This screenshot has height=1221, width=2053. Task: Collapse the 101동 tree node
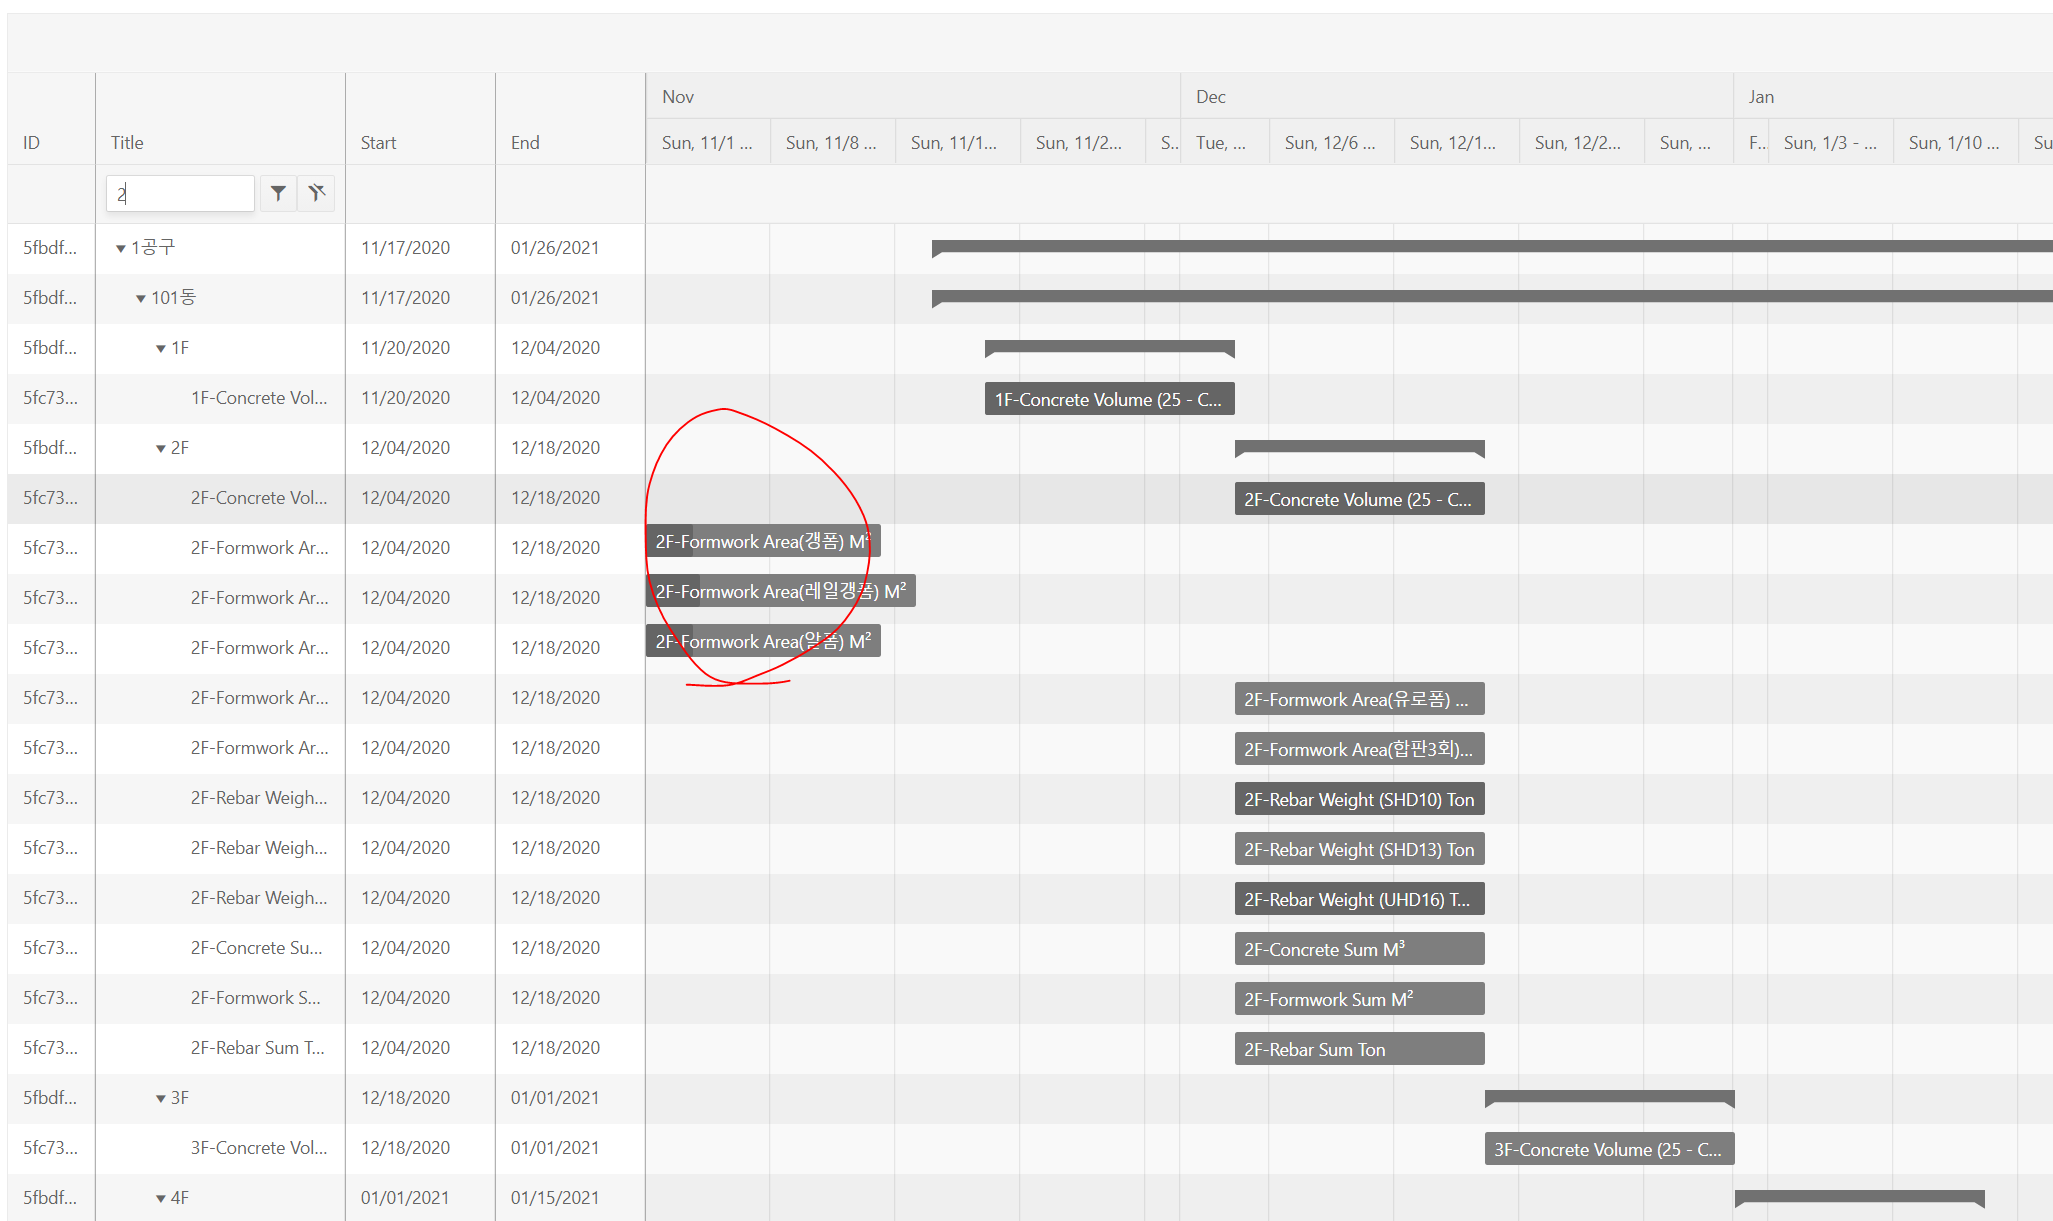tap(141, 298)
